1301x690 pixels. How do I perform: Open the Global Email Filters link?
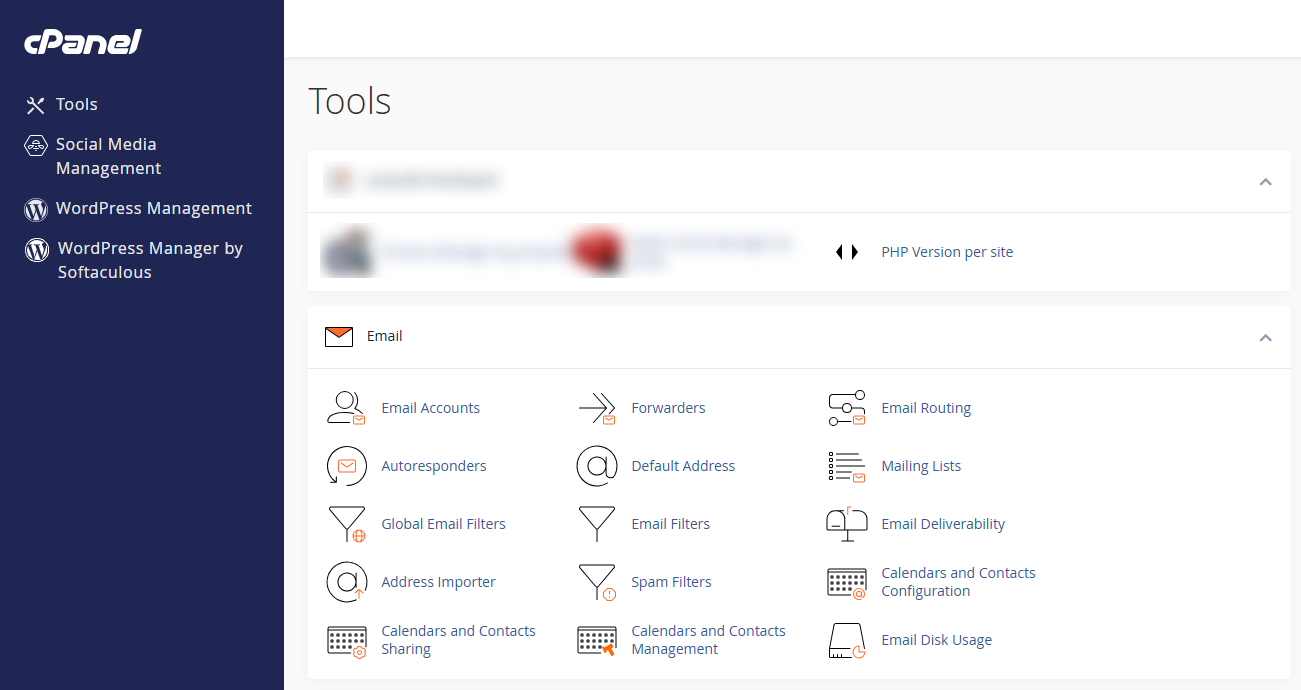coord(444,524)
